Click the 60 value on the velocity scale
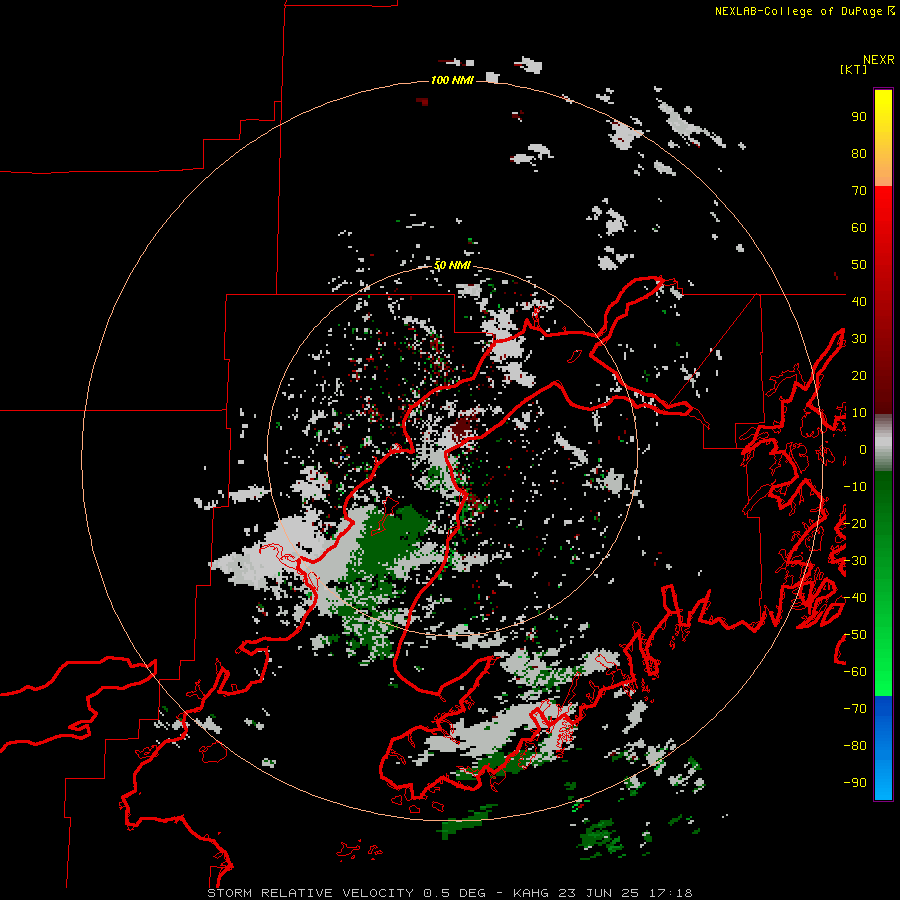 point(859,228)
